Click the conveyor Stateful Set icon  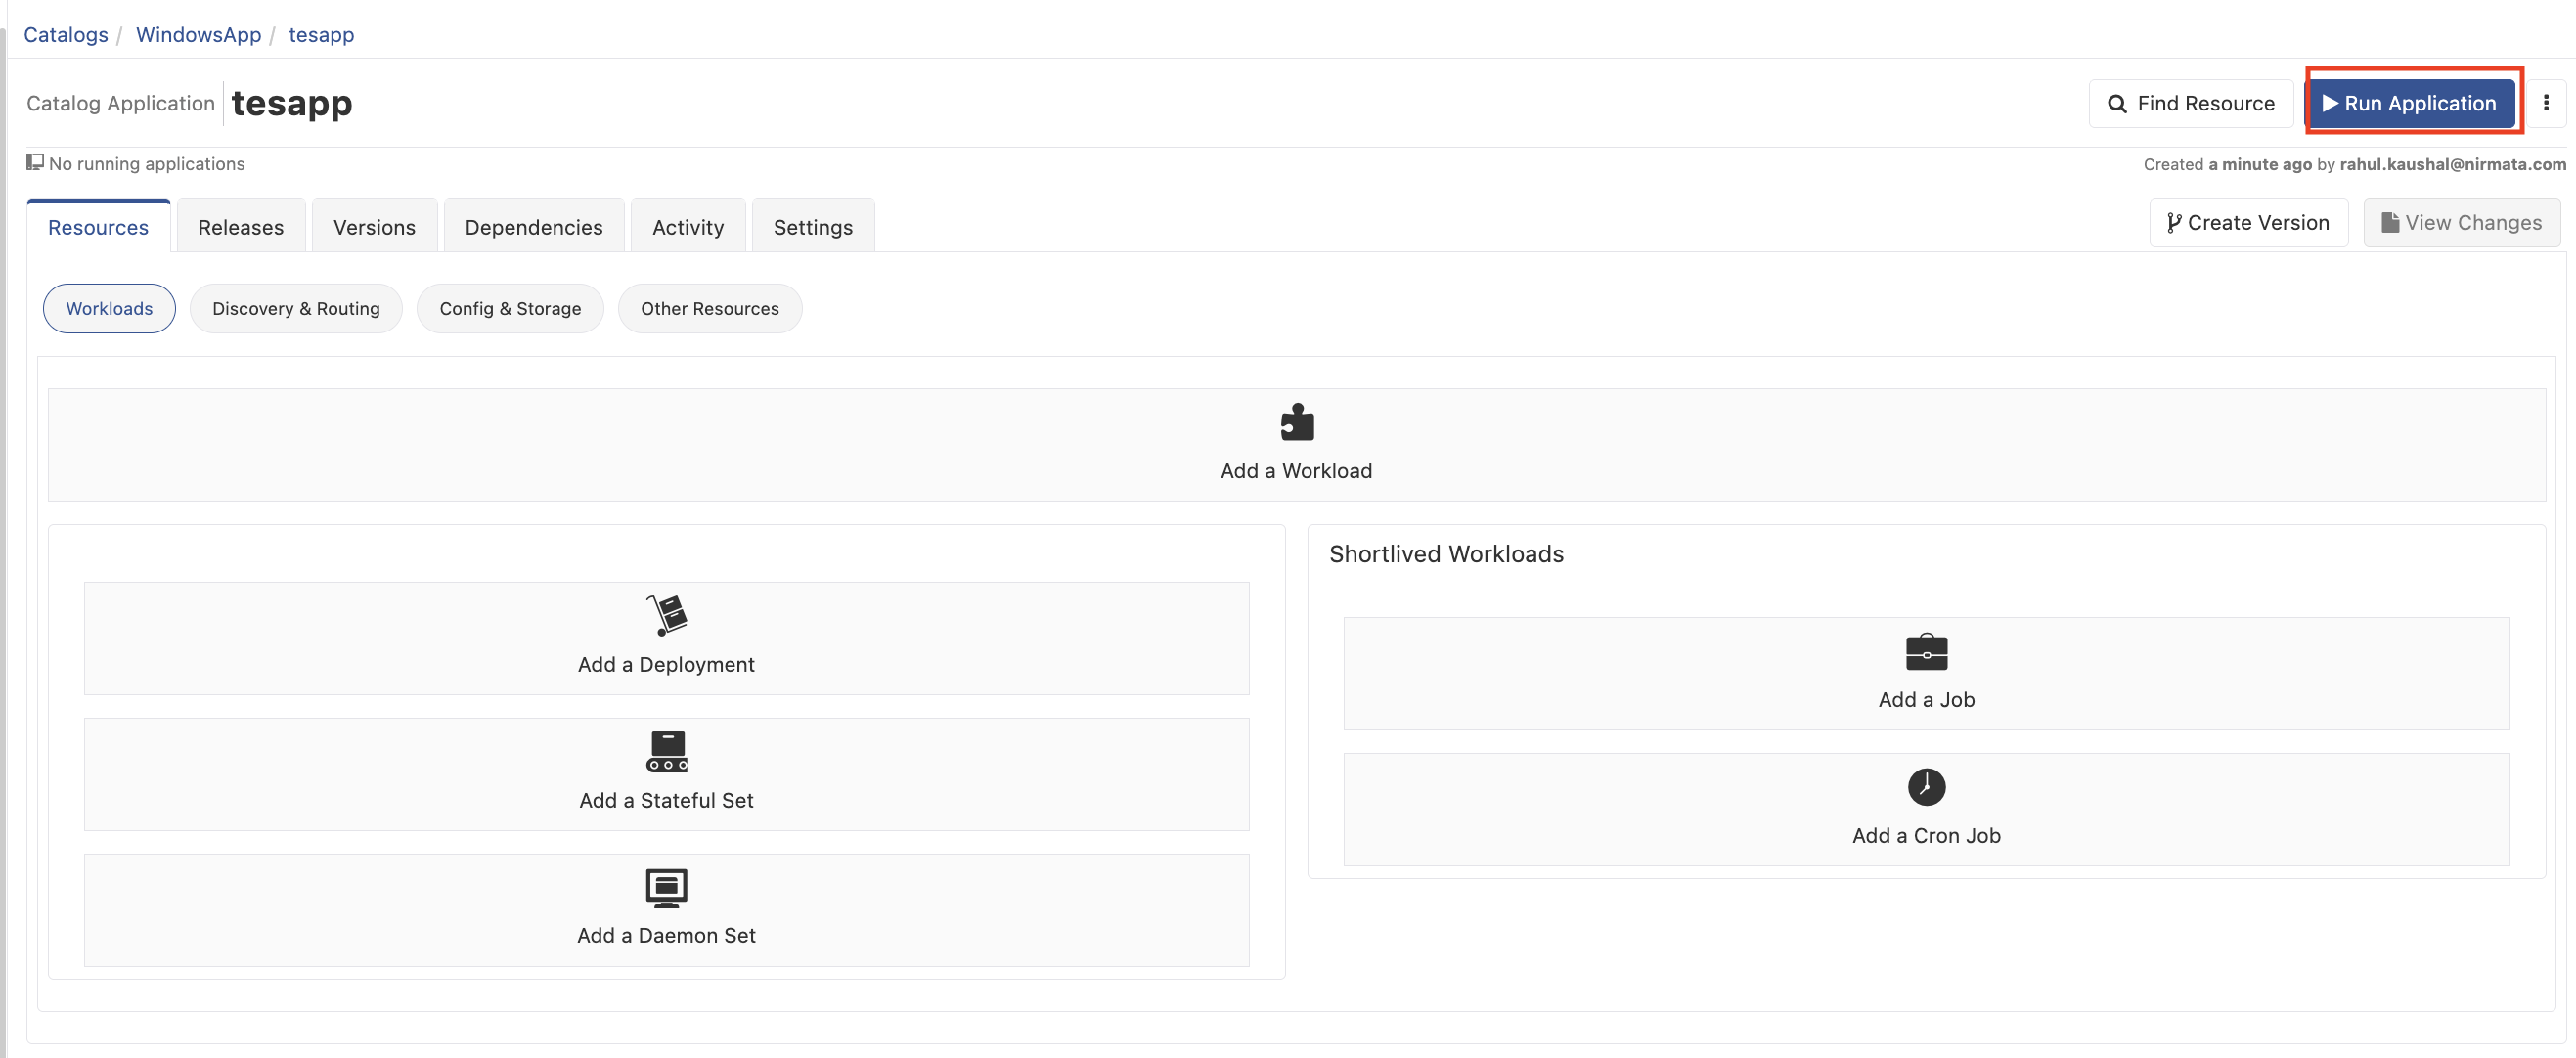(x=667, y=752)
